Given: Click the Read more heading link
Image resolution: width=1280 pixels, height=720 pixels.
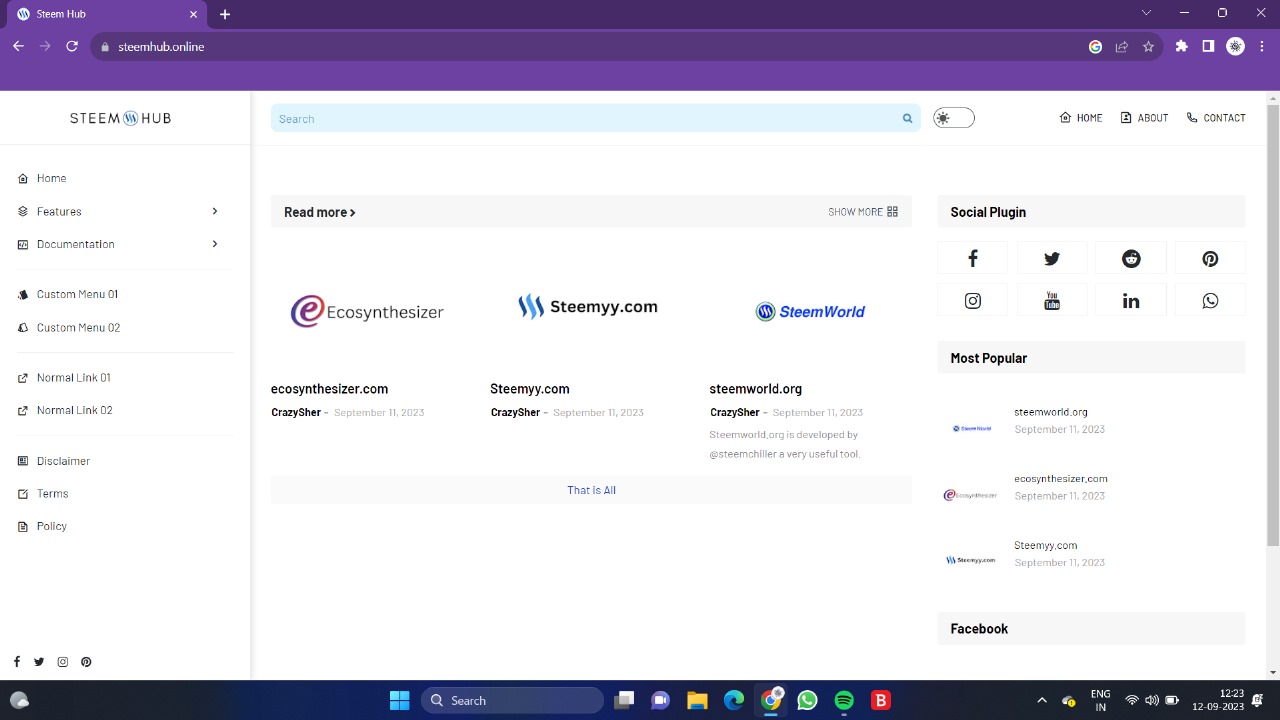Looking at the screenshot, I should (x=320, y=212).
